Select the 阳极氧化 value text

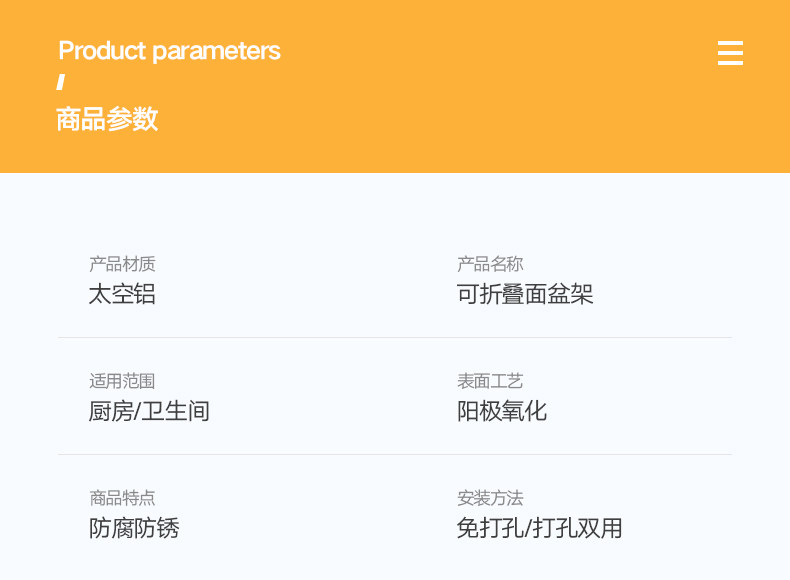coord(502,411)
